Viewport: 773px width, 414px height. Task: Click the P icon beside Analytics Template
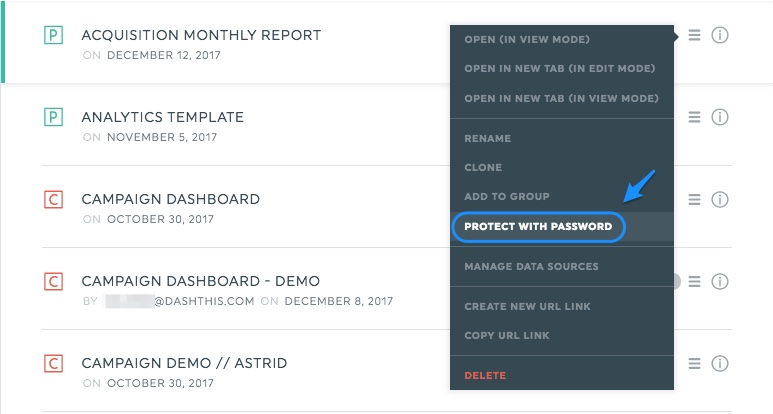(x=53, y=117)
